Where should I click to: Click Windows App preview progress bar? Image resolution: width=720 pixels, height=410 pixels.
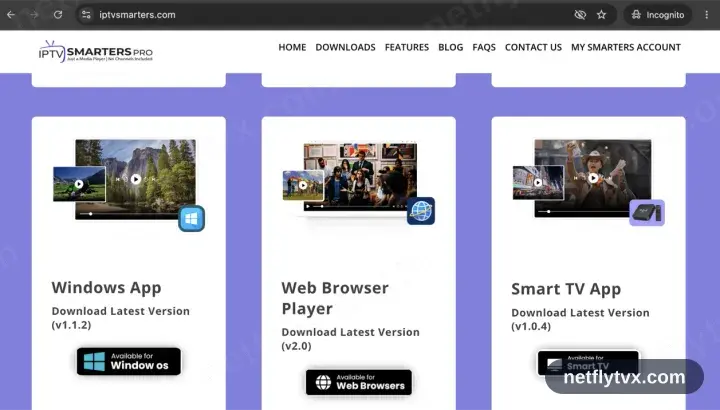coord(129,213)
